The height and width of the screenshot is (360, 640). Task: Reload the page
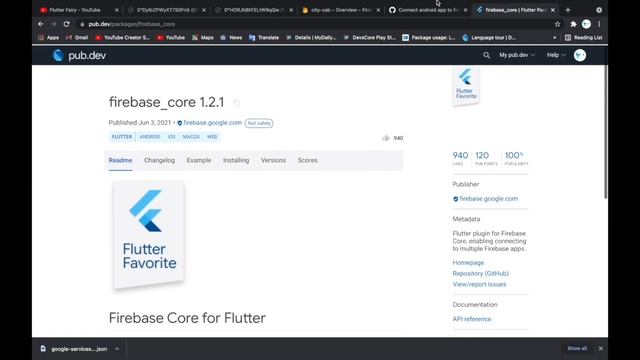tap(67, 24)
